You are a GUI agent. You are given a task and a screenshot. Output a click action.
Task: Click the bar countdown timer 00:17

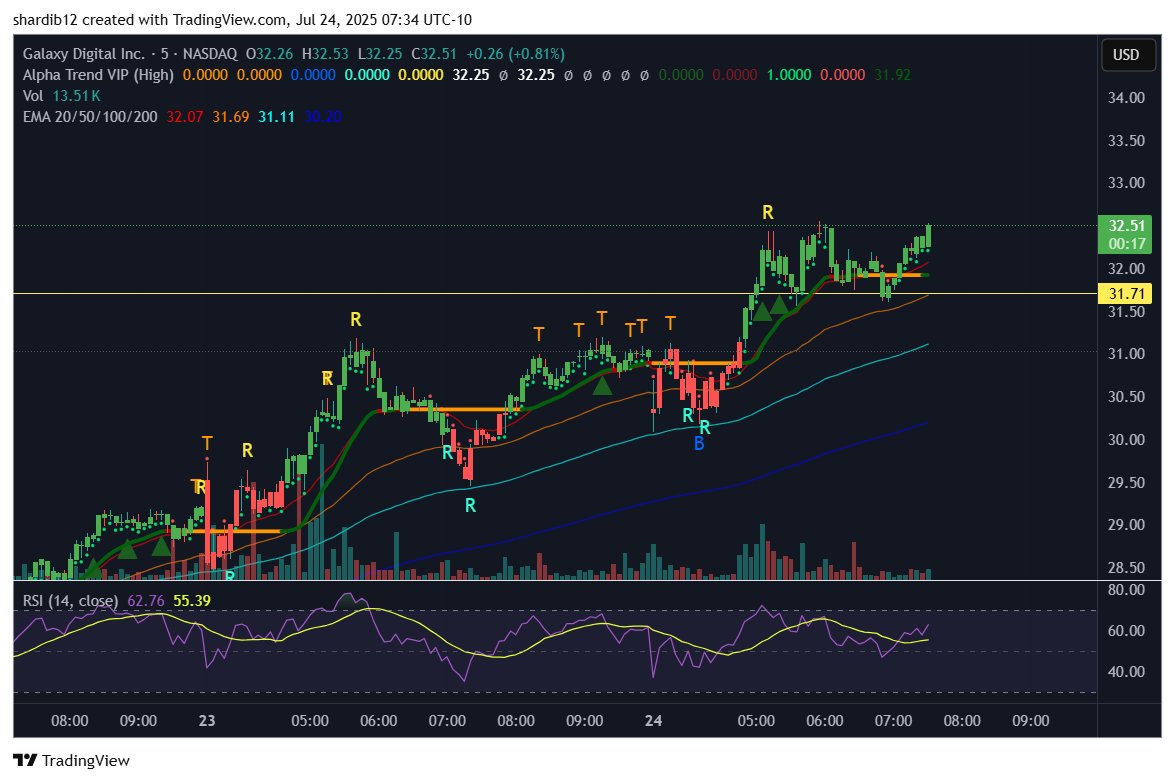point(1126,244)
